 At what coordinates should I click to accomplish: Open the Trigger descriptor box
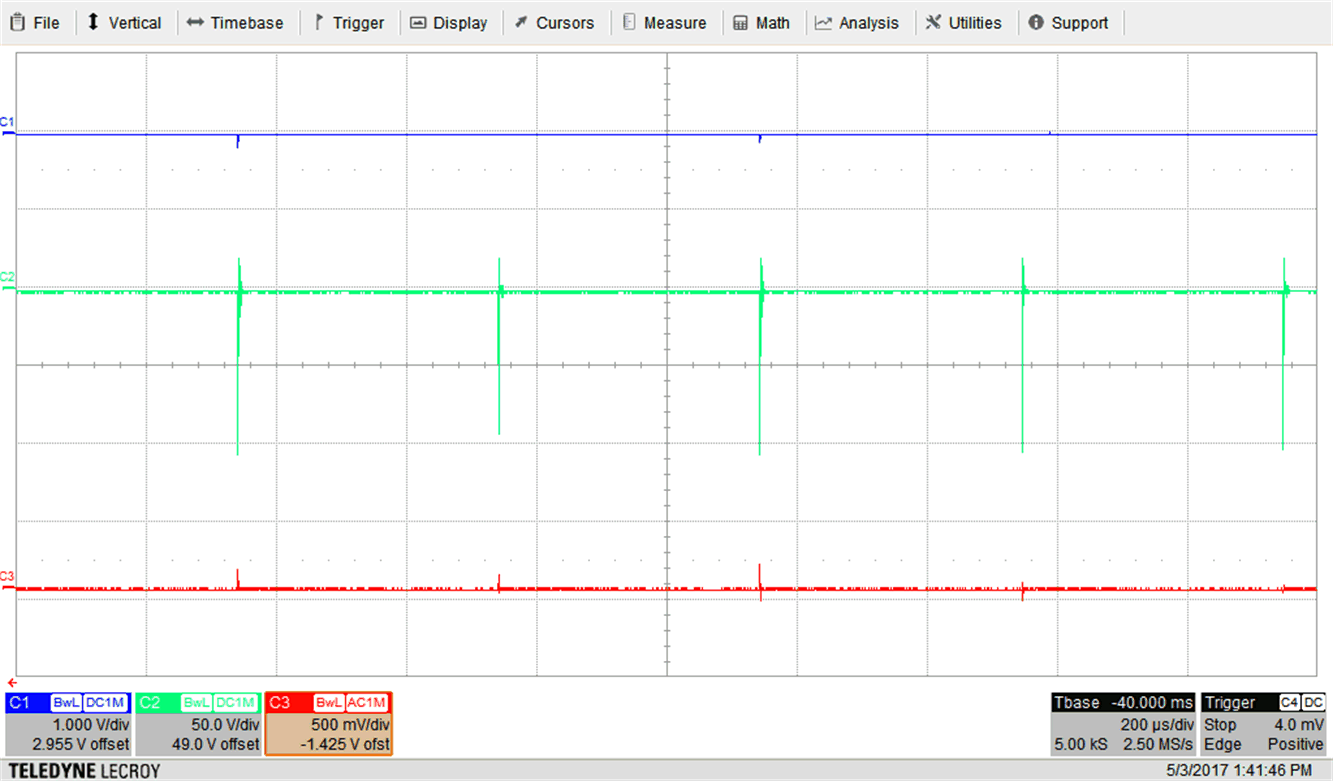click(1264, 723)
